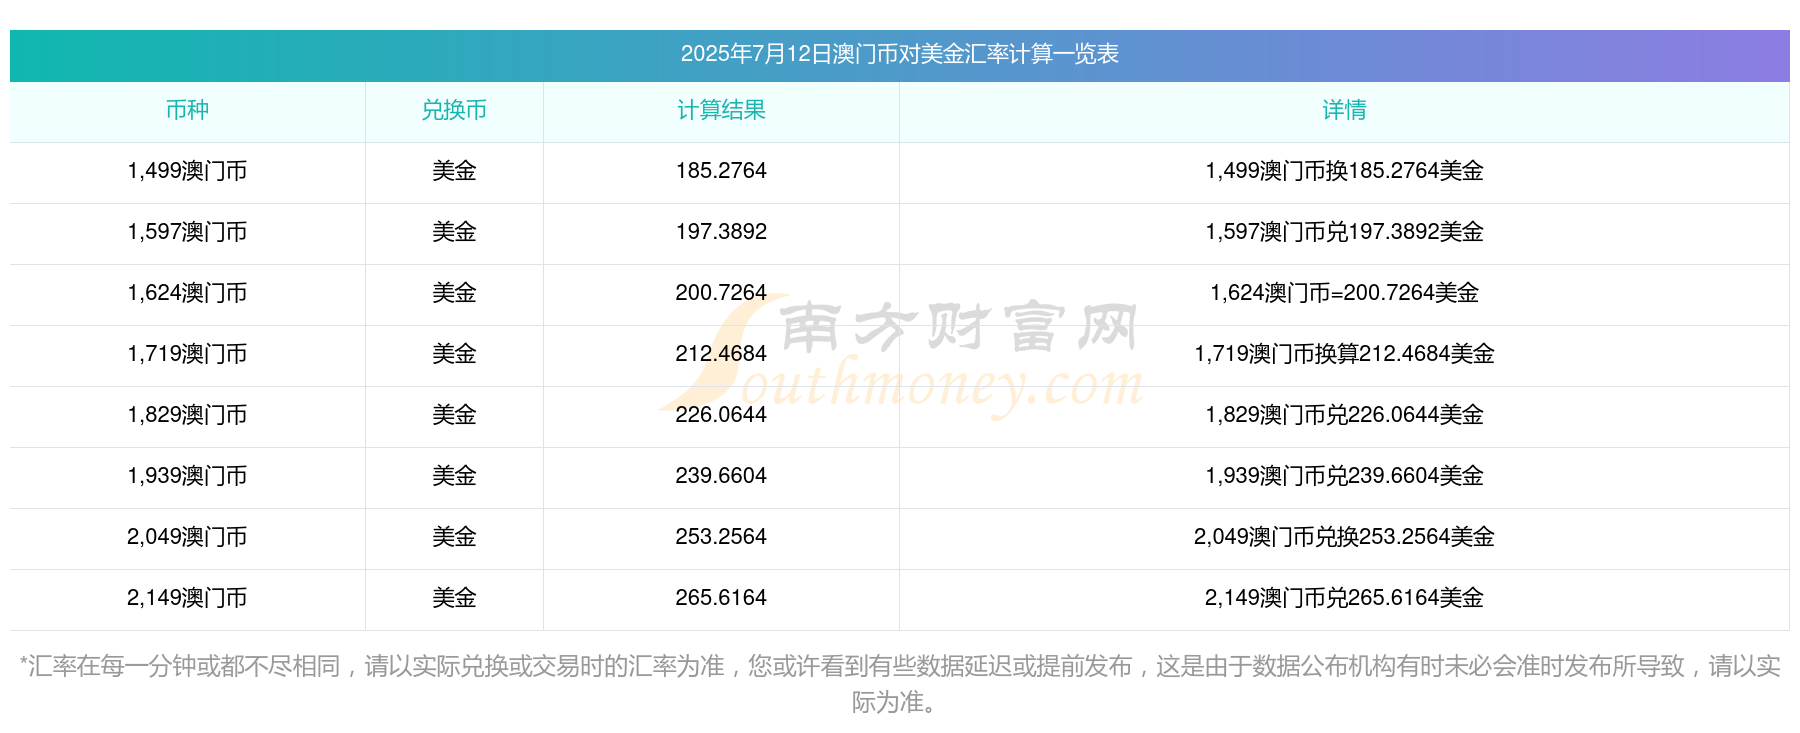Click the 详情 column header
The image size is (1800, 733).
click(1344, 110)
